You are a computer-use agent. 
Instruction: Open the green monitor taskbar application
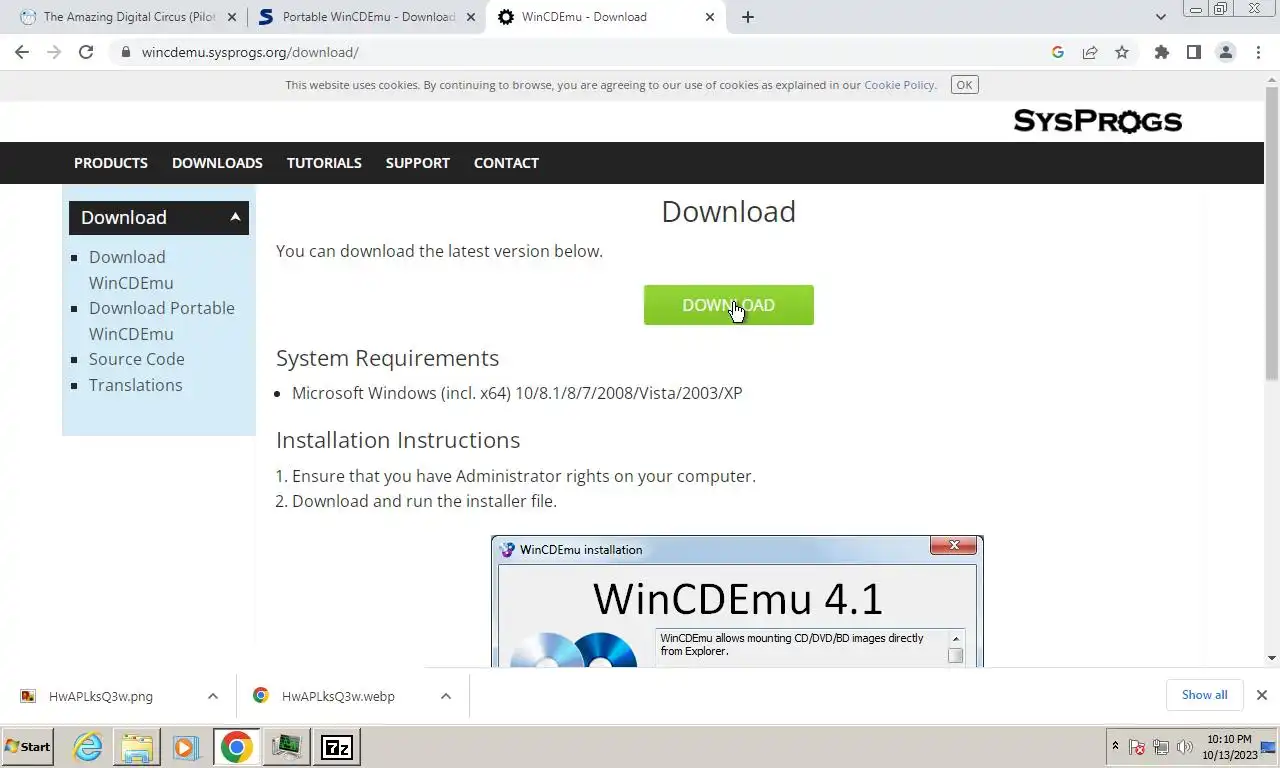pyautogui.click(x=287, y=747)
